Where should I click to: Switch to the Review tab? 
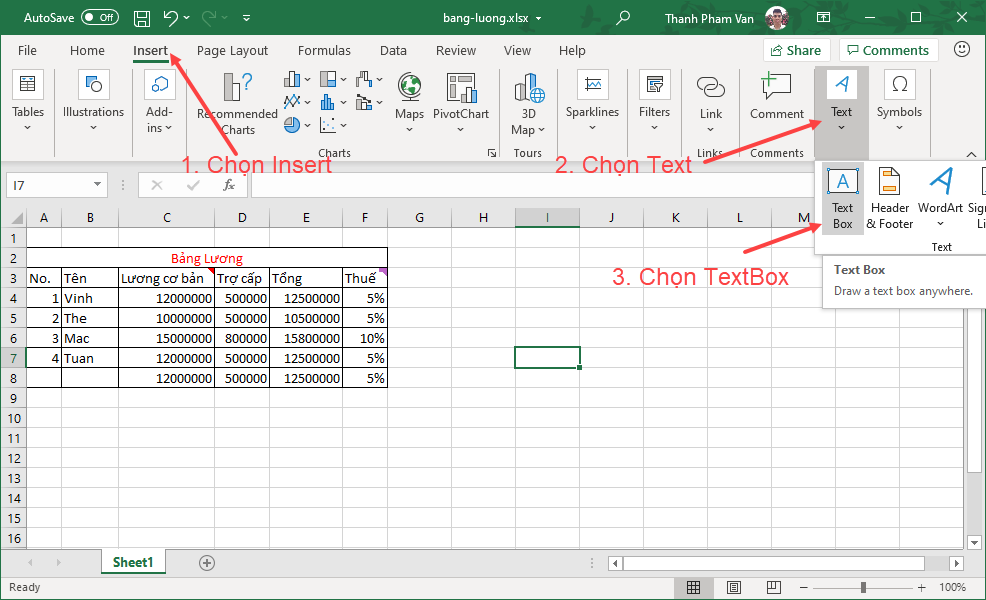click(x=456, y=50)
